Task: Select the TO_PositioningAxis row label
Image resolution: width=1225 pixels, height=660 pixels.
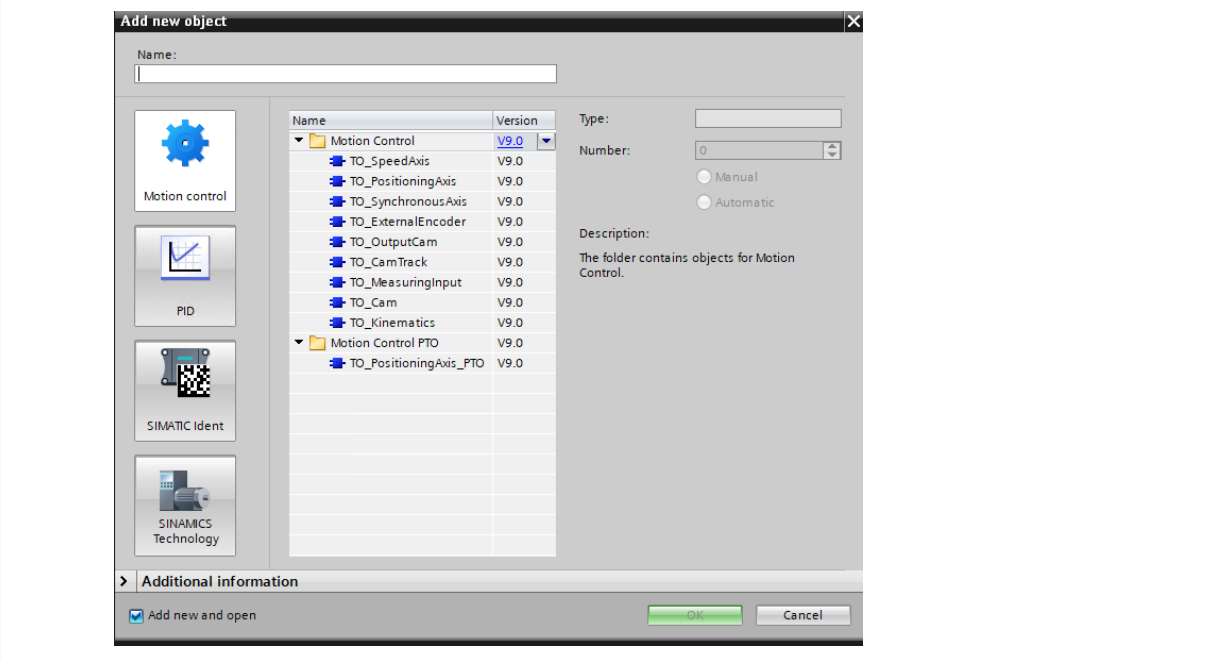Action: pos(403,181)
